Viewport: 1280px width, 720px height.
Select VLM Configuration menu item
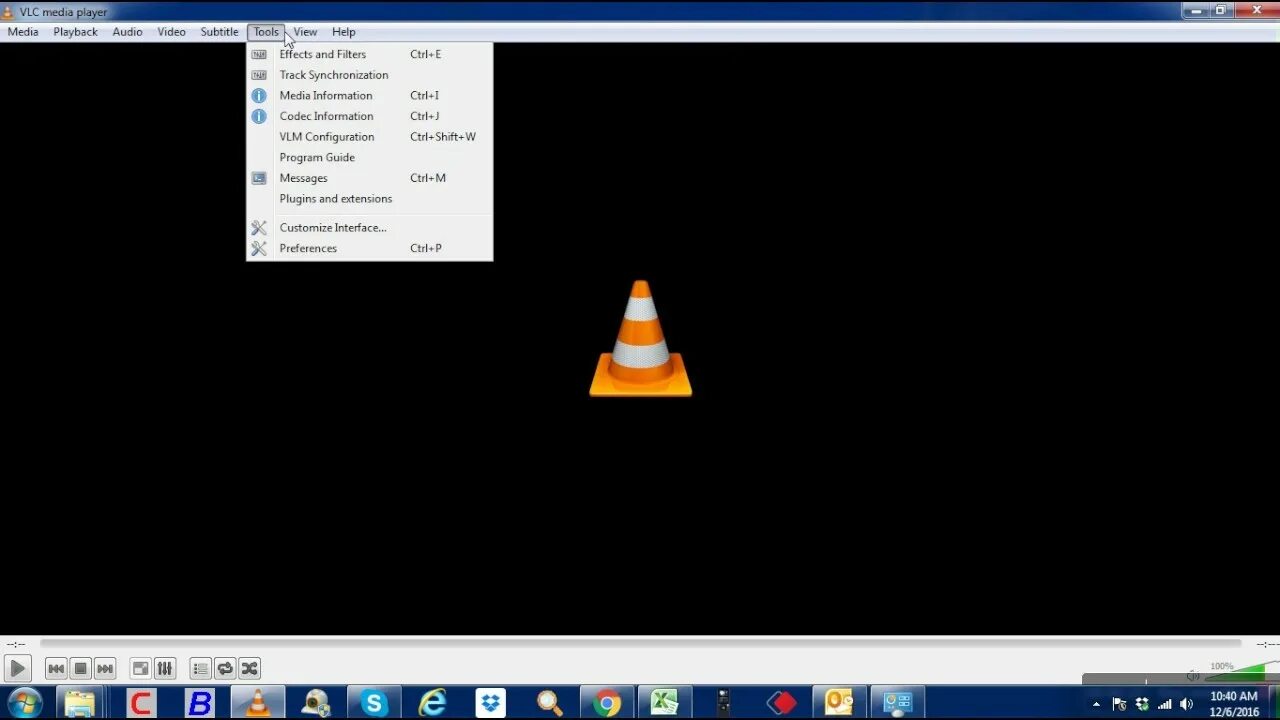coord(369,137)
